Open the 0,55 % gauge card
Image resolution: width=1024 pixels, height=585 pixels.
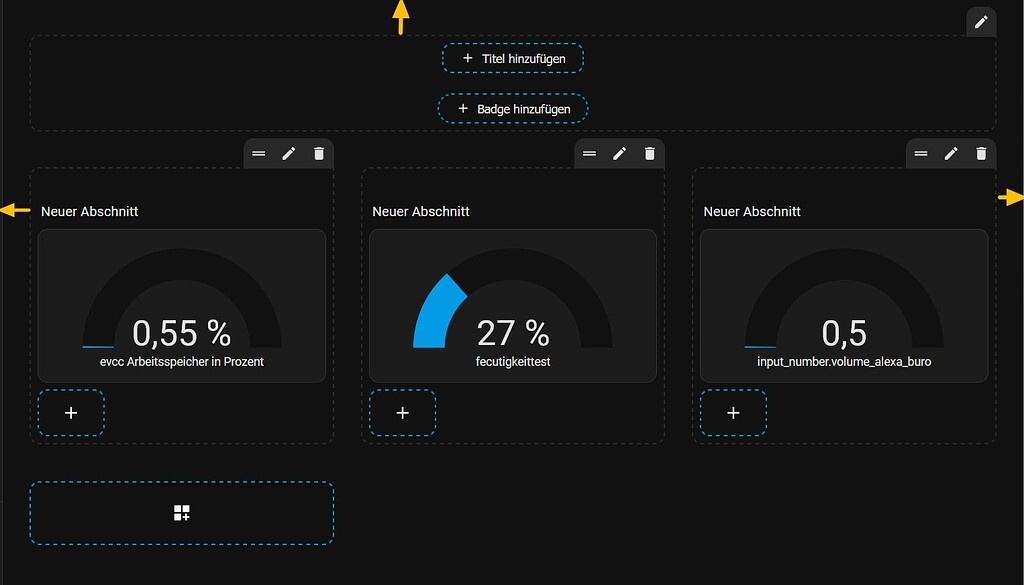(182, 306)
